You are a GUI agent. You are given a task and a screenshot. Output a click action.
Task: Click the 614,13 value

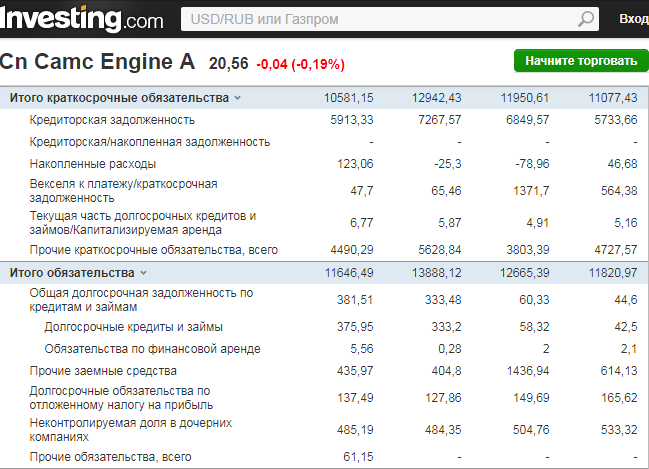(x=619, y=371)
